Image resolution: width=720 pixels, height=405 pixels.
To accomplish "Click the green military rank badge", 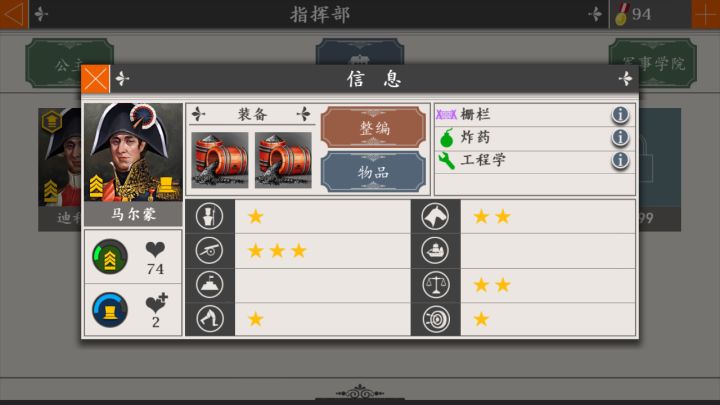I will (110, 257).
